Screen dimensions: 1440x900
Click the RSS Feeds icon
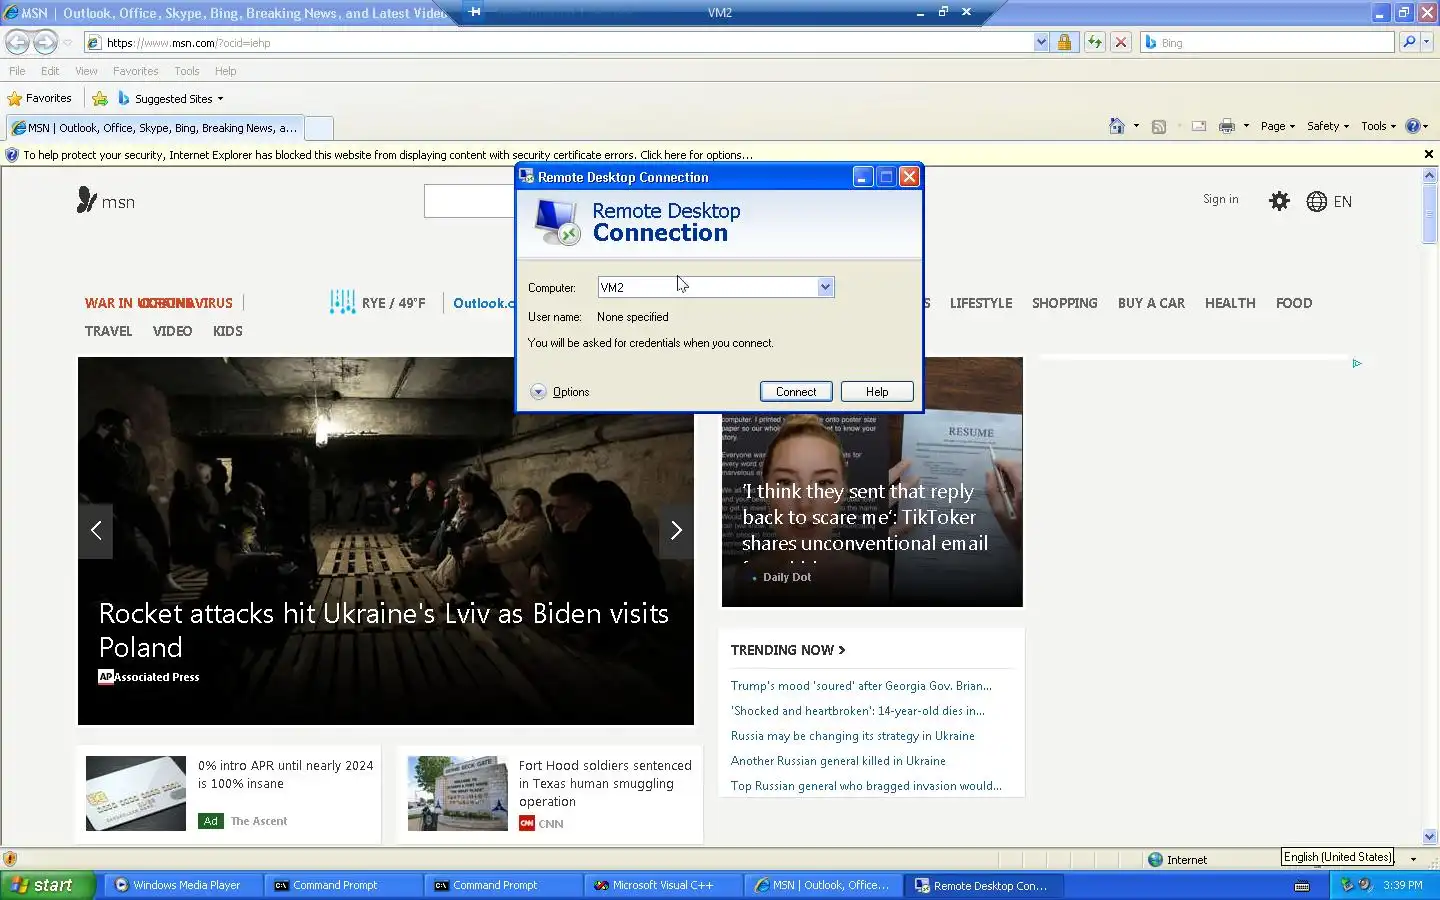pyautogui.click(x=1159, y=126)
